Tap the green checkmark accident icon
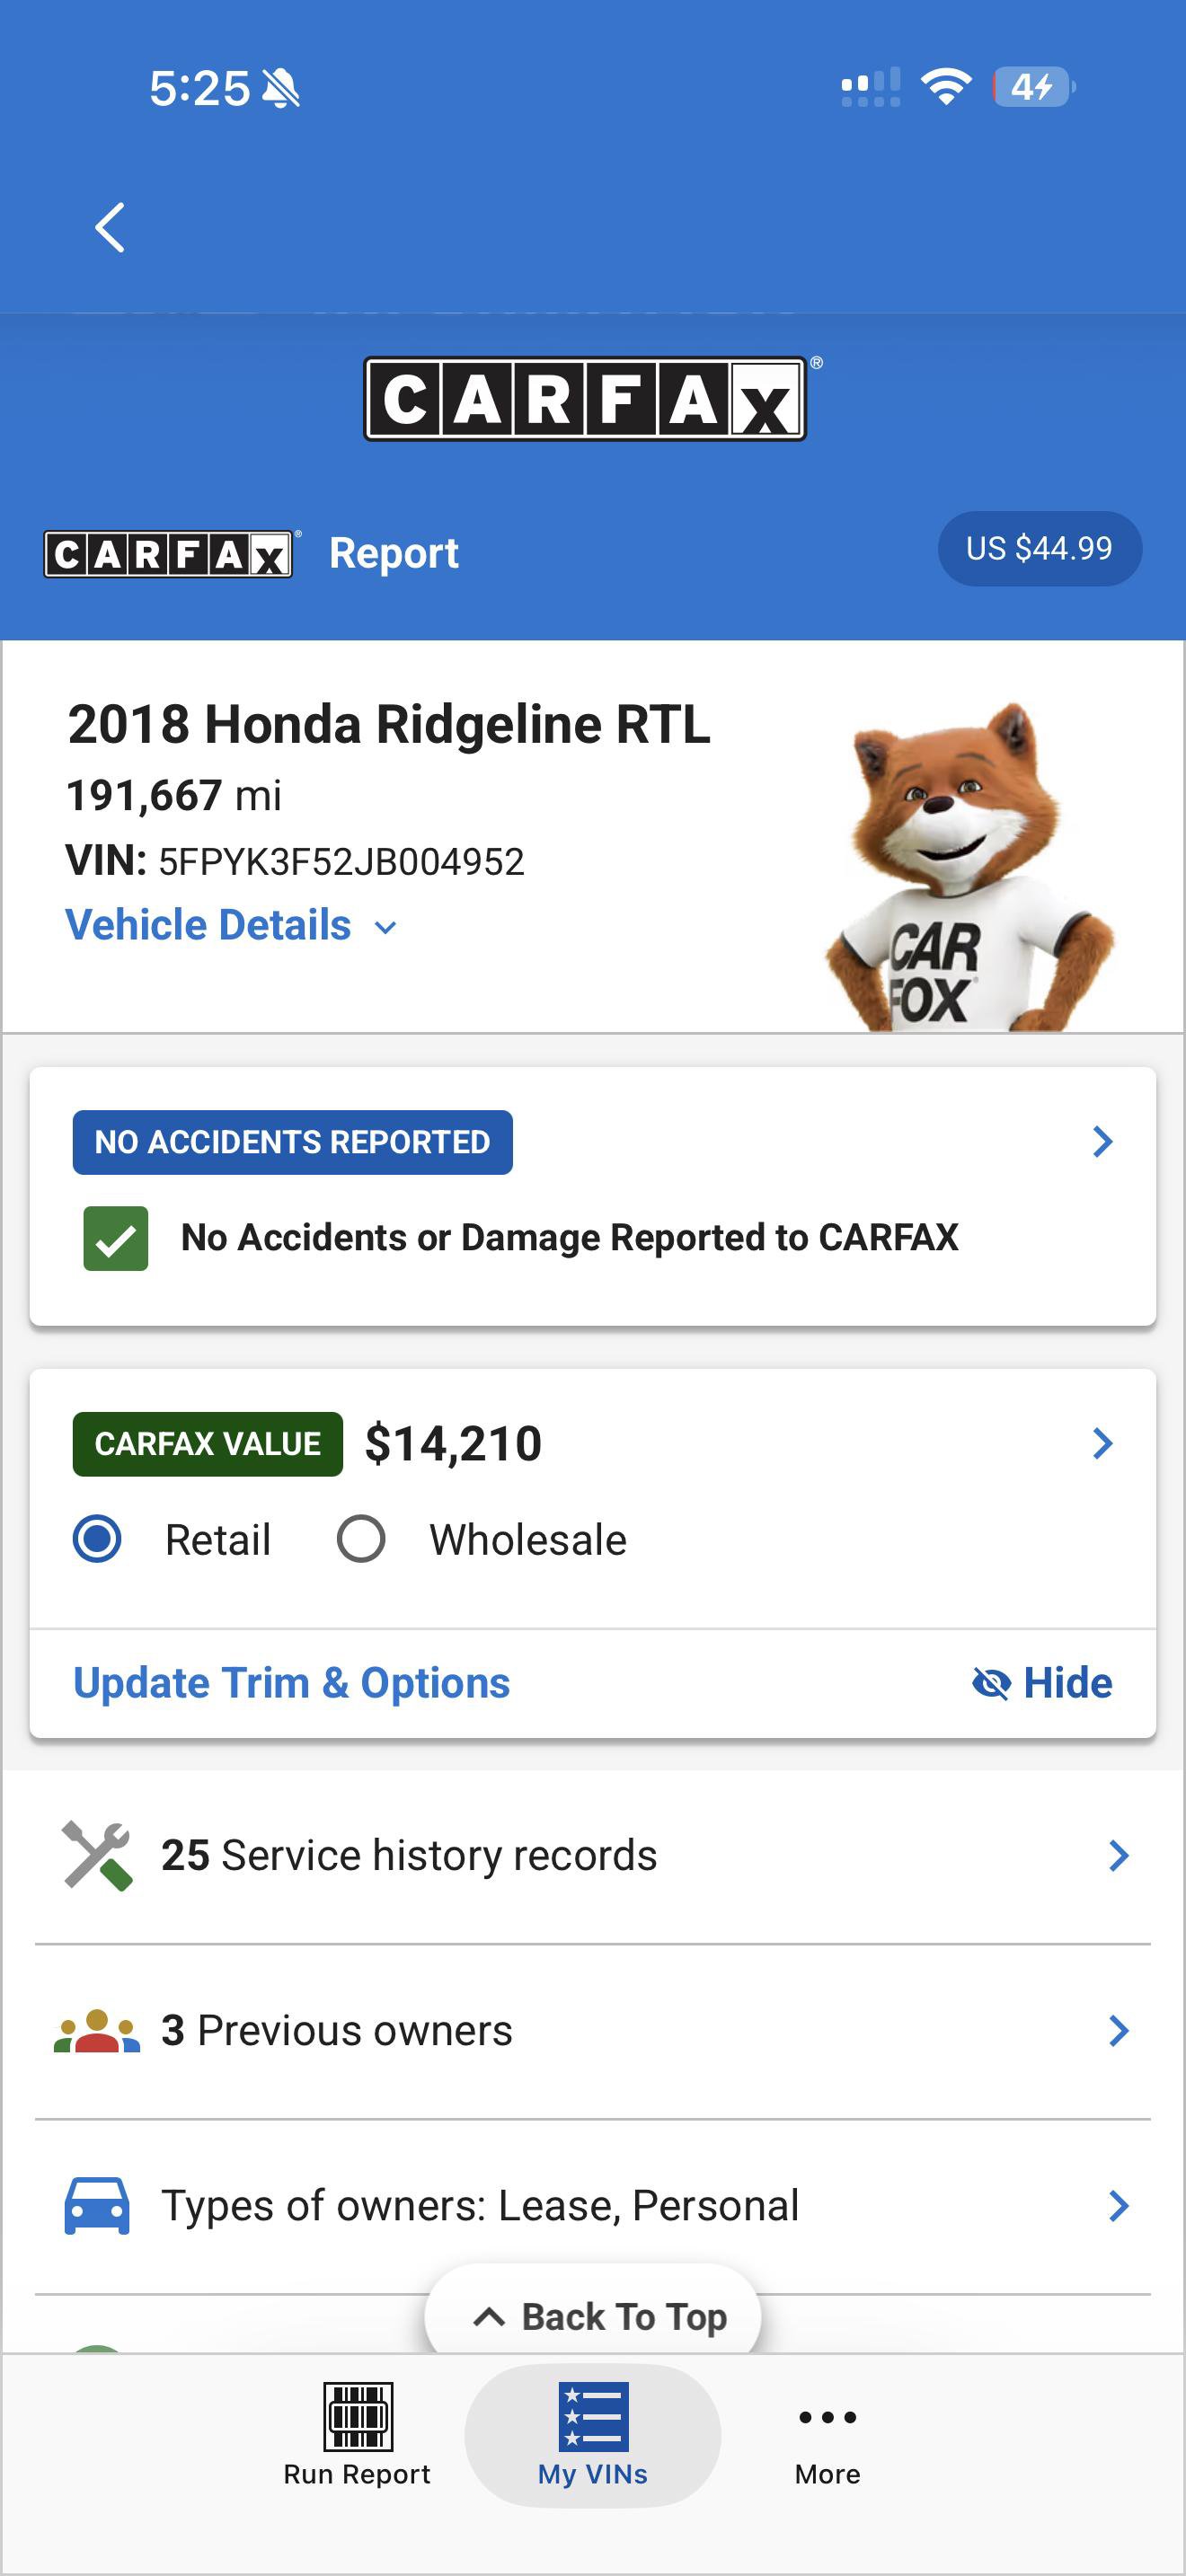The width and height of the screenshot is (1186, 2576). (115, 1238)
